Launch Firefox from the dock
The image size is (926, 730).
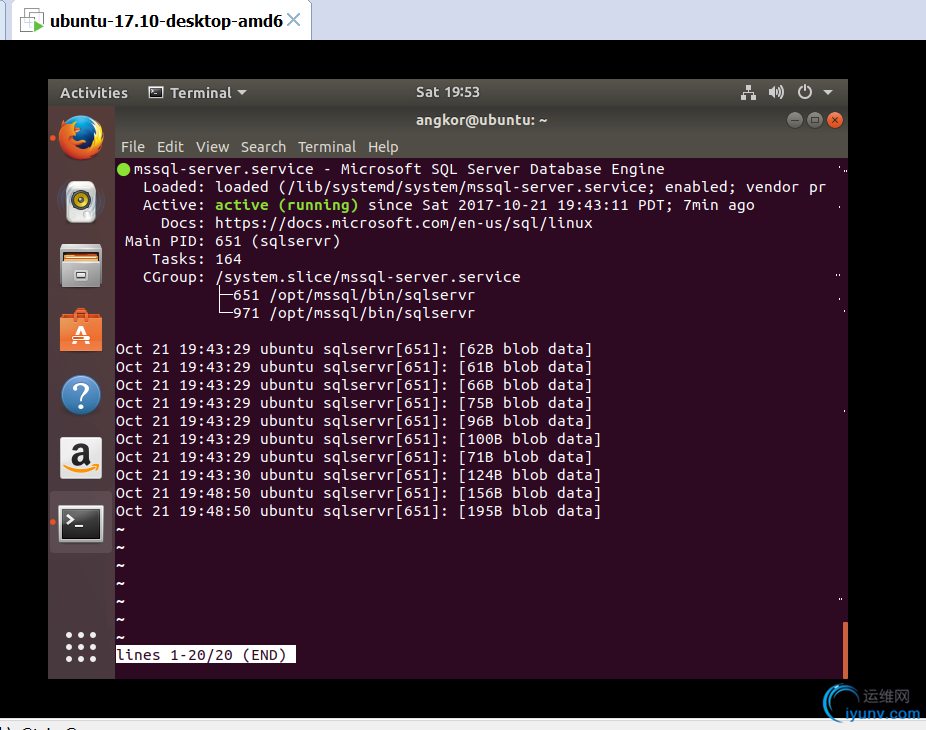[x=81, y=138]
